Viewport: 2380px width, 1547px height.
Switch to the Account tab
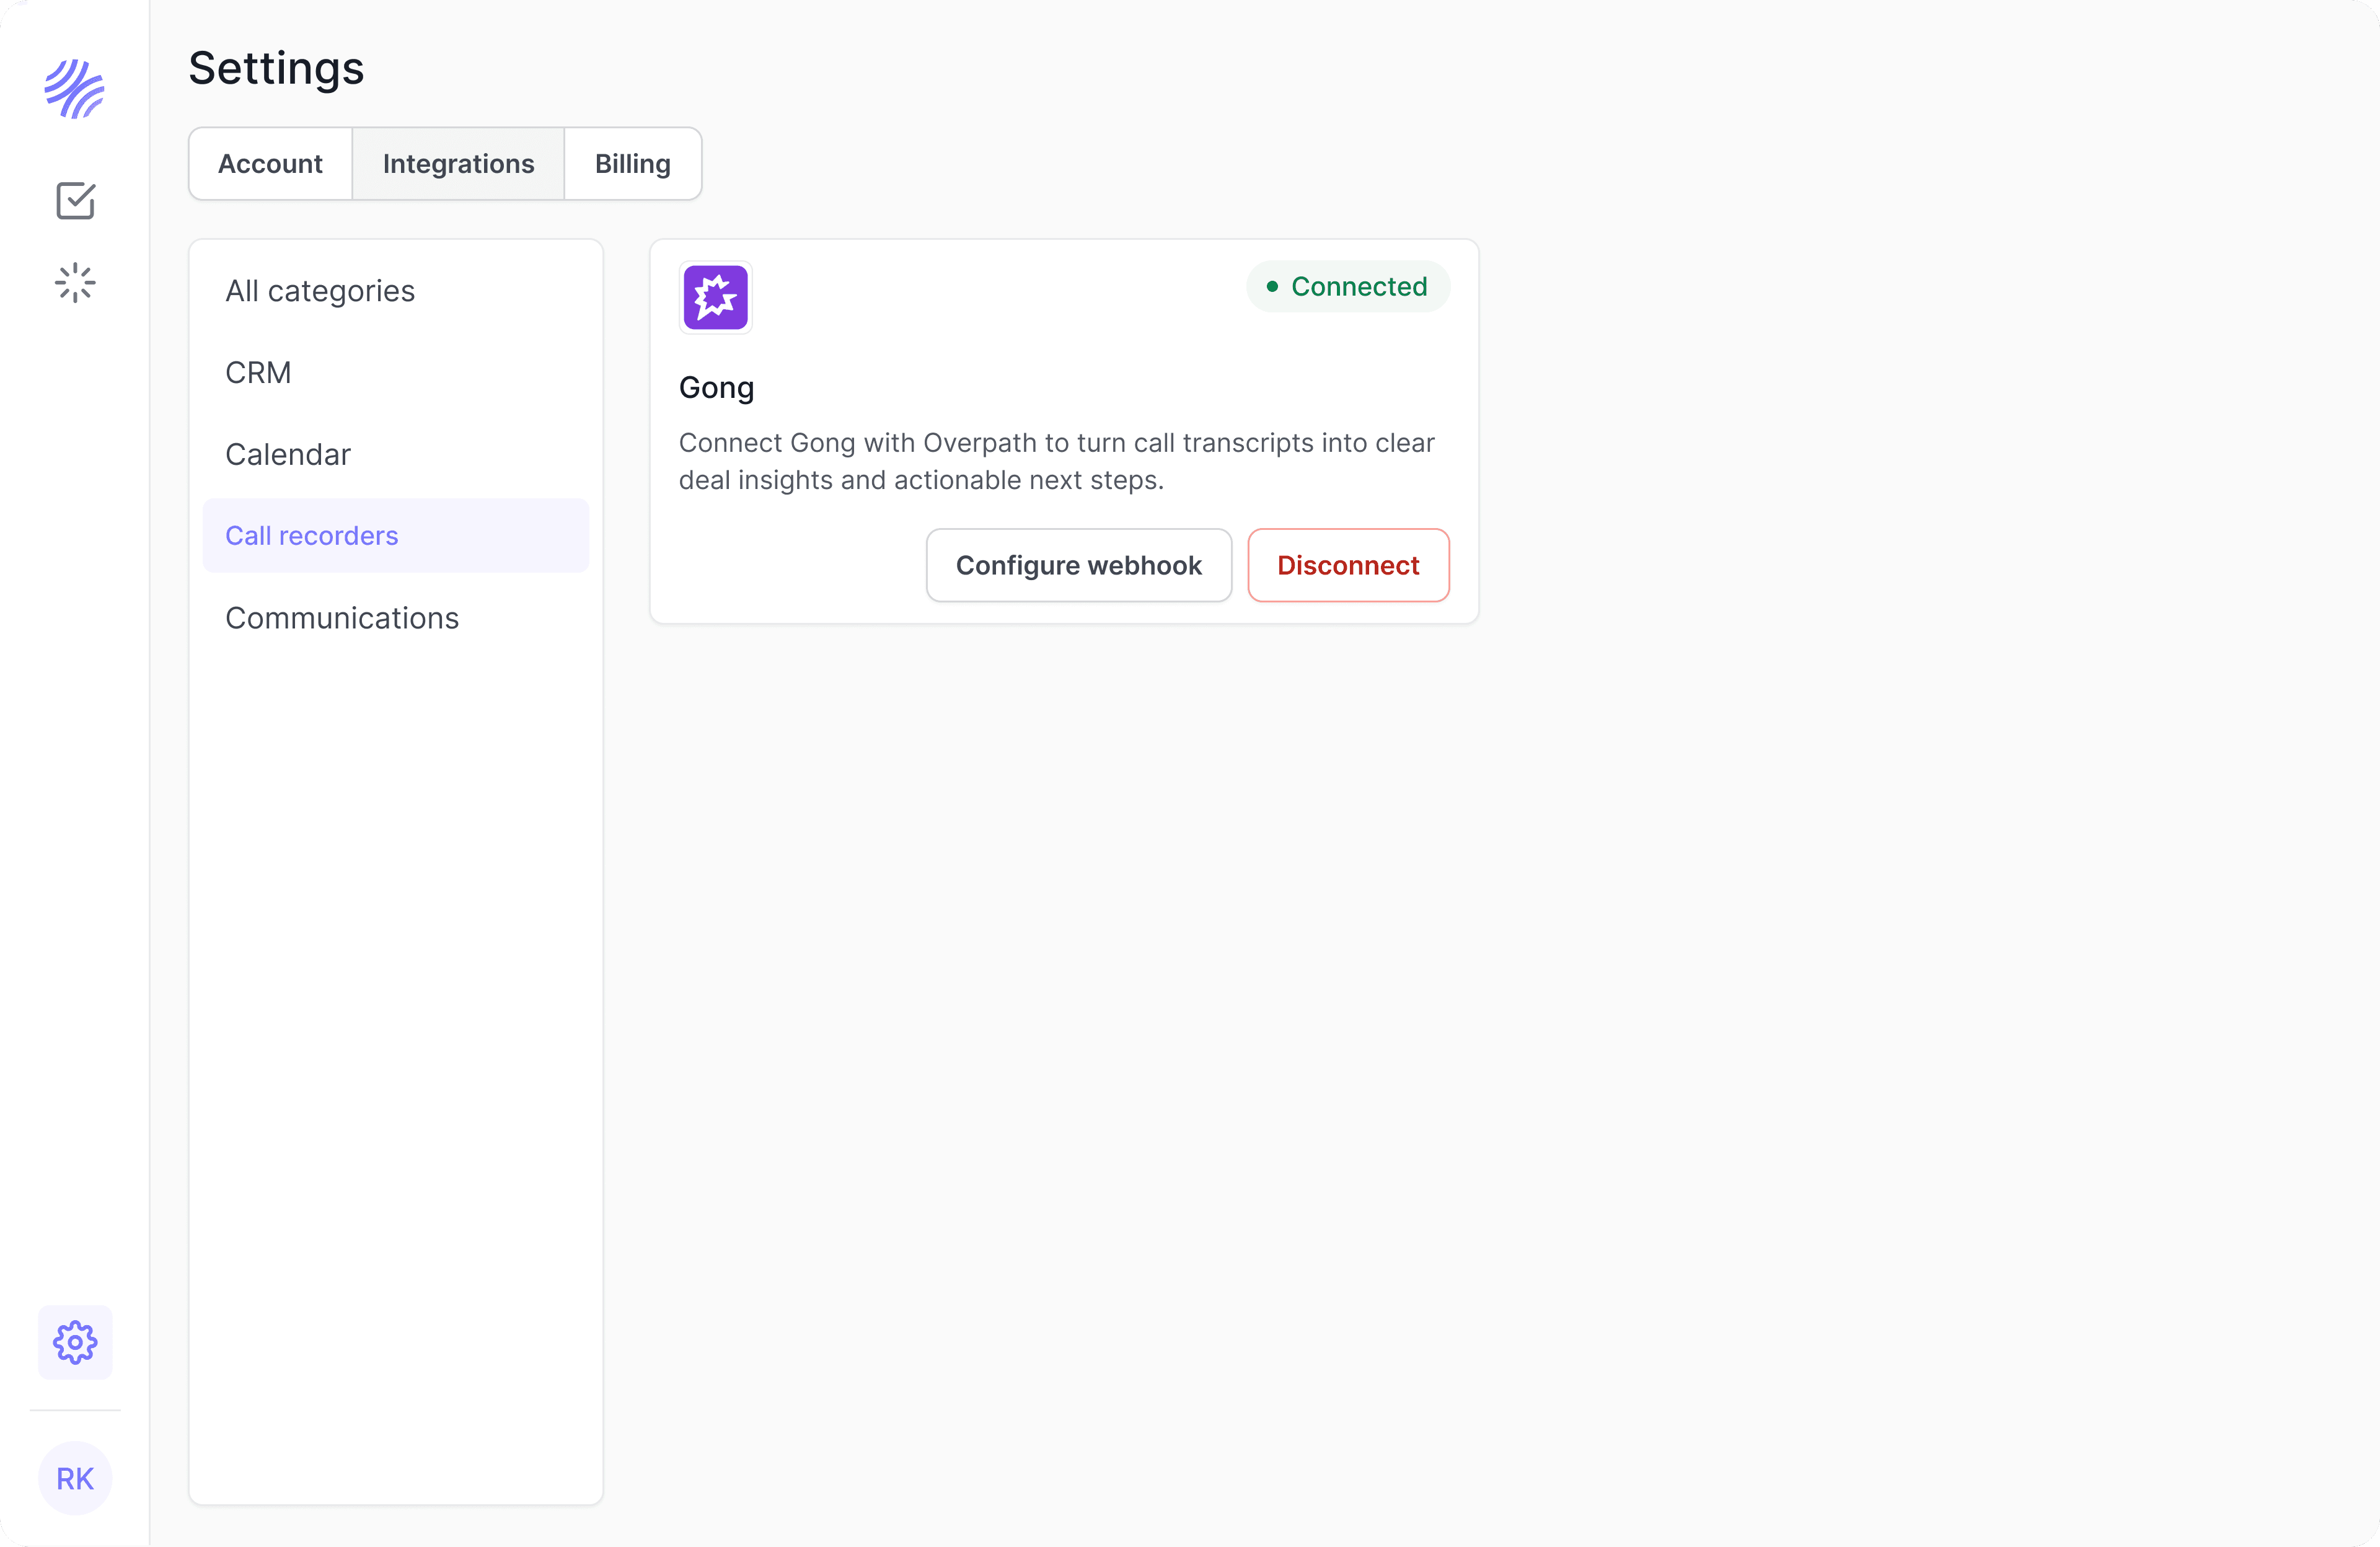pyautogui.click(x=270, y=164)
